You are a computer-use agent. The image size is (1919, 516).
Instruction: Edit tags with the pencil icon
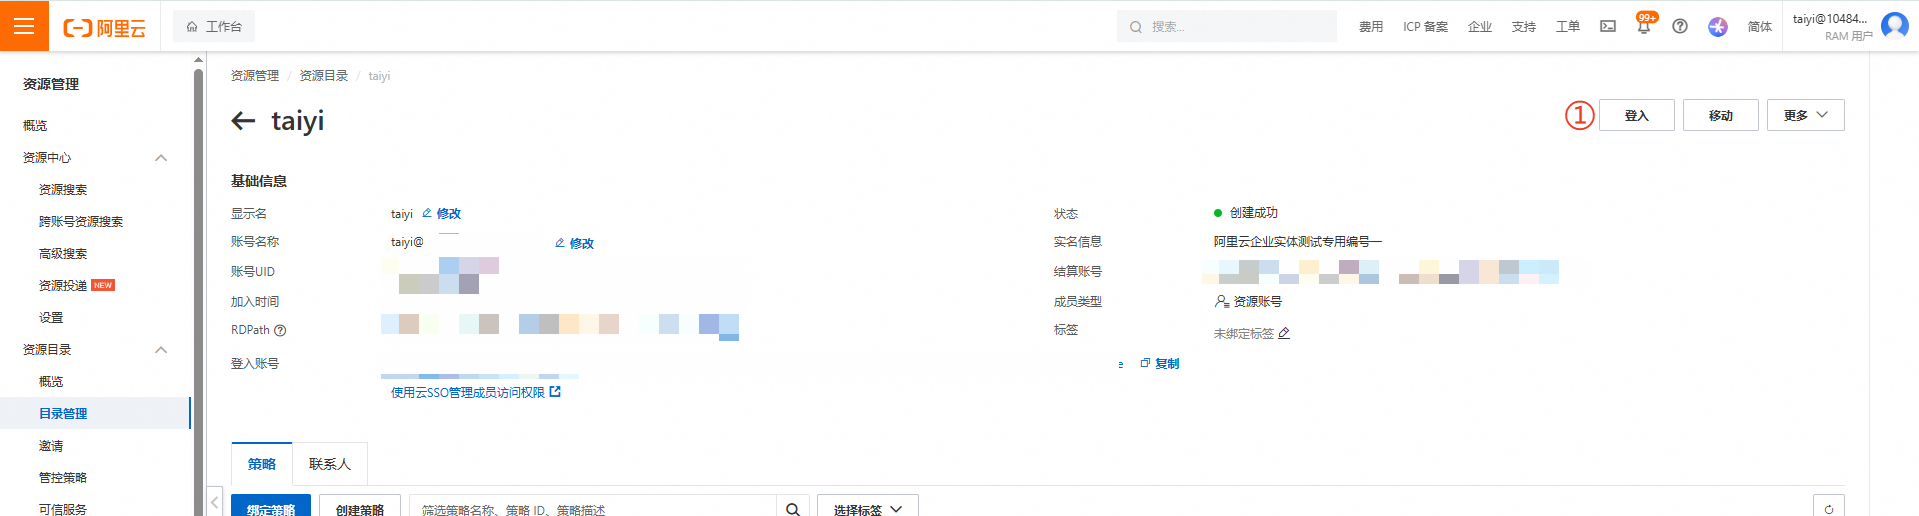[1284, 333]
